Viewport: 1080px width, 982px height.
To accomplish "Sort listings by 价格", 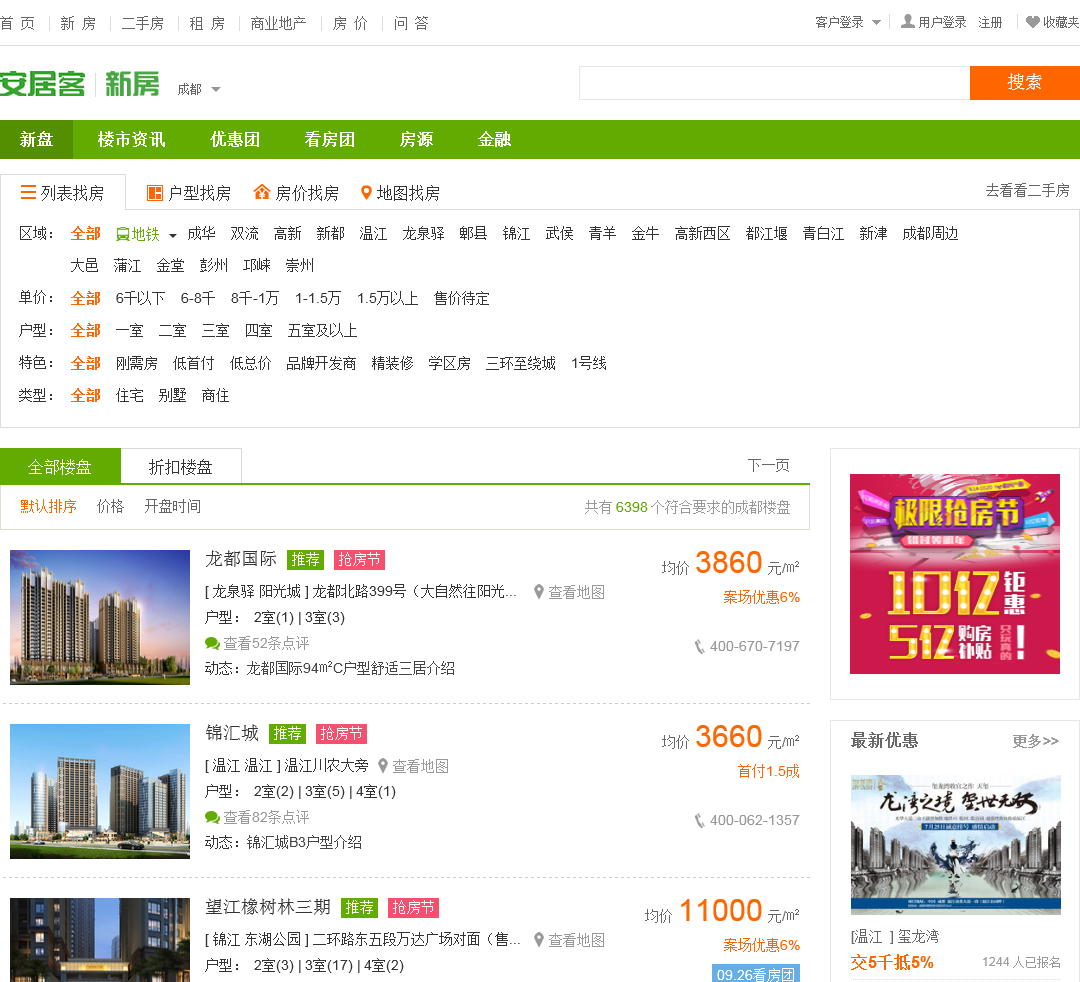I will tap(110, 506).
